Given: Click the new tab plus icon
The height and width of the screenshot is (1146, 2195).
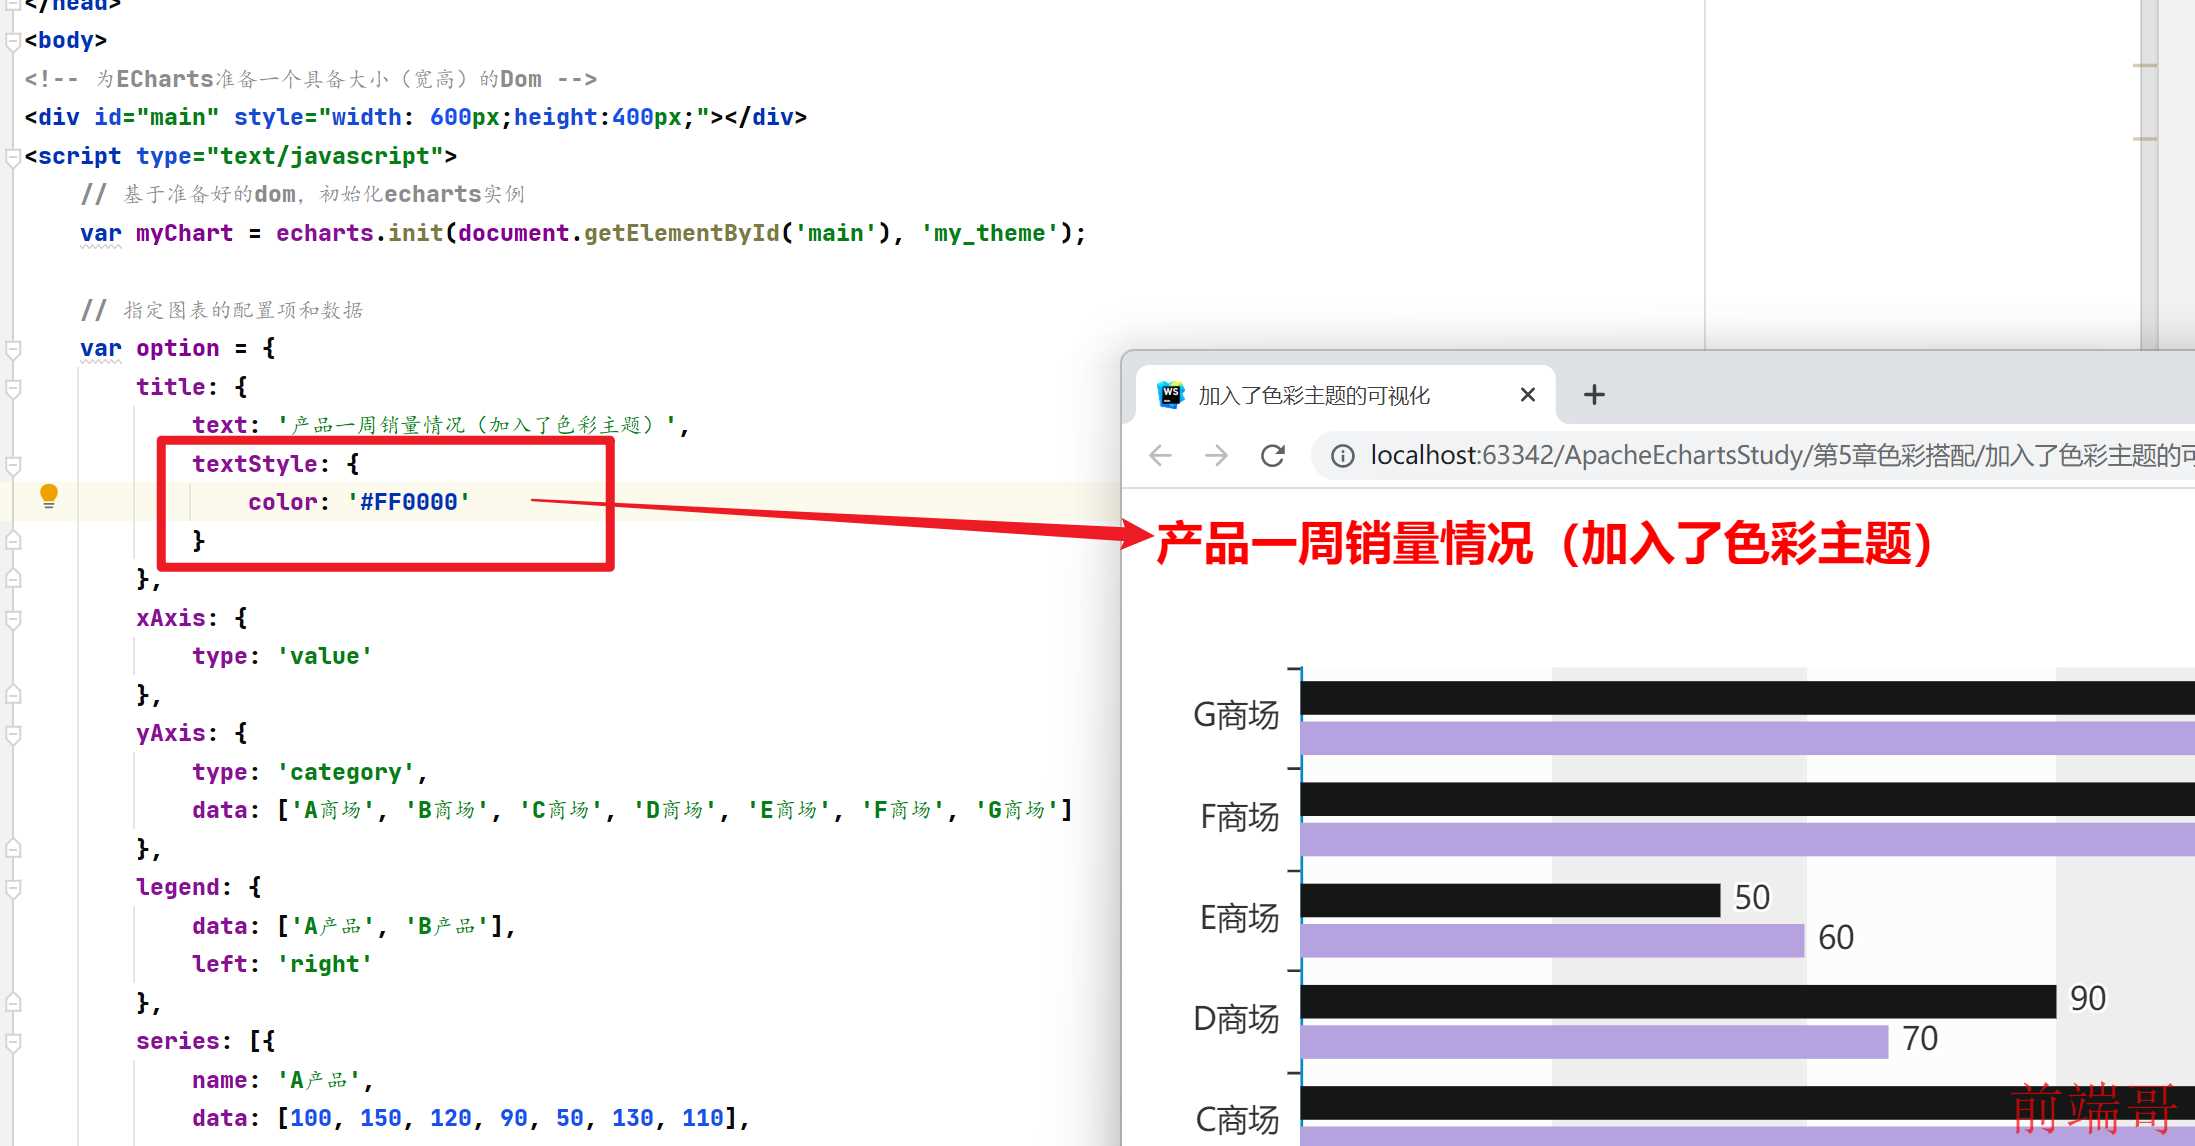Looking at the screenshot, I should (x=1594, y=394).
